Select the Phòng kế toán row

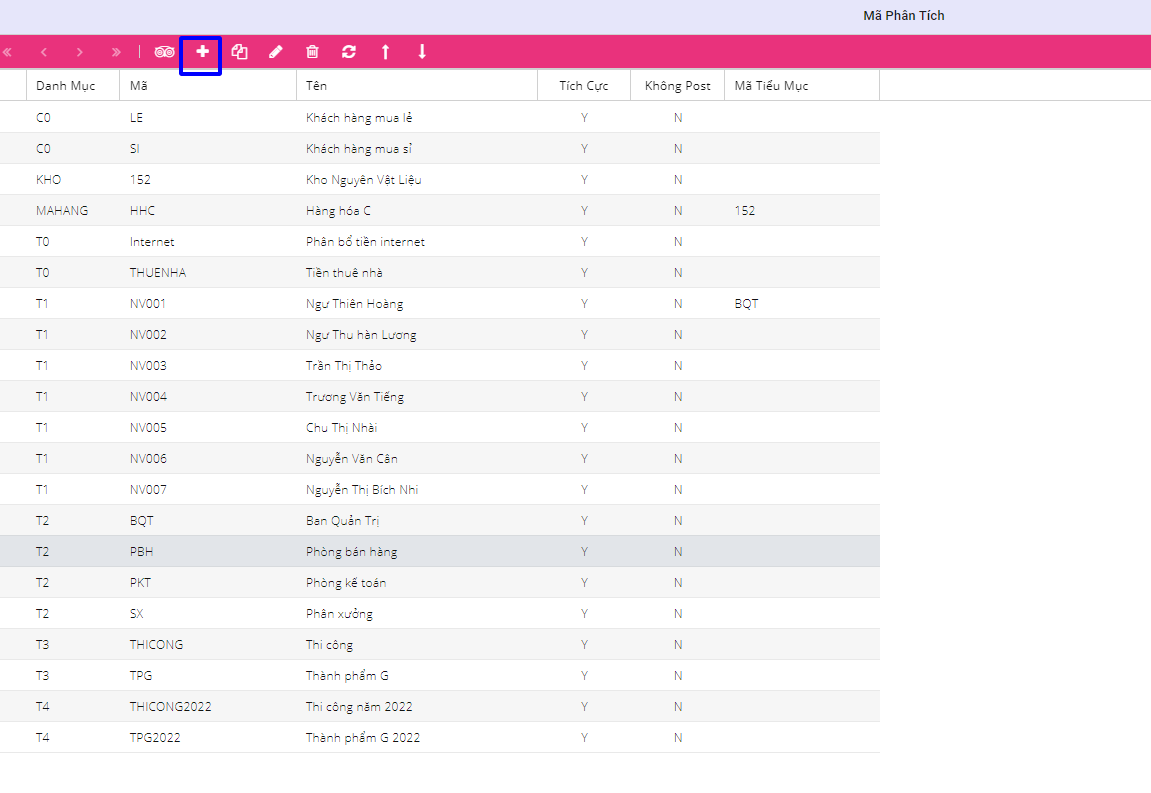pos(346,583)
